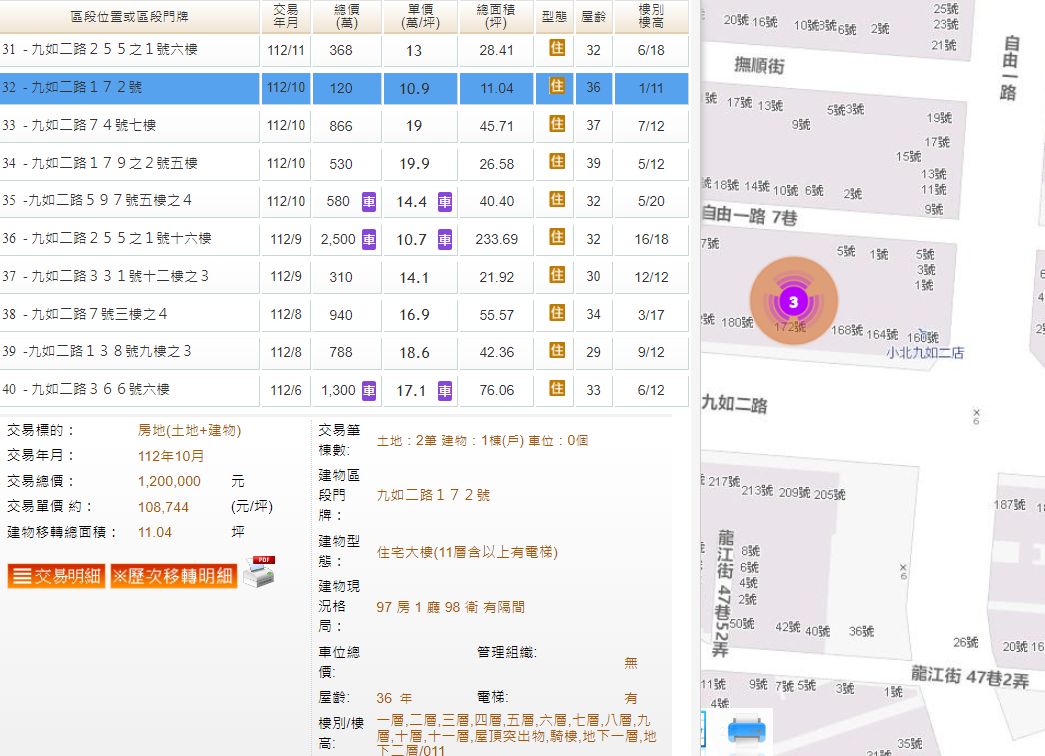
Task: Sort by 型態 column header
Action: (554, 17)
